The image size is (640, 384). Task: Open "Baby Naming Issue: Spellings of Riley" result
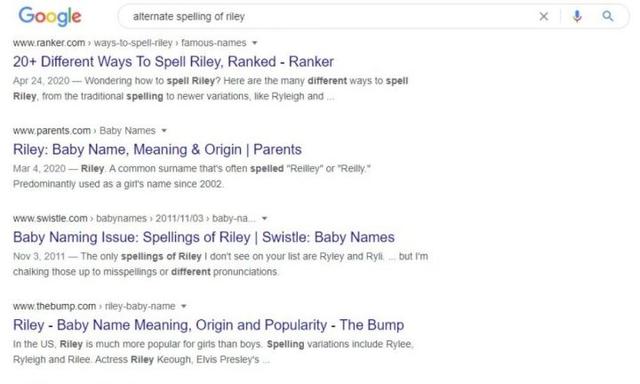[204, 237]
